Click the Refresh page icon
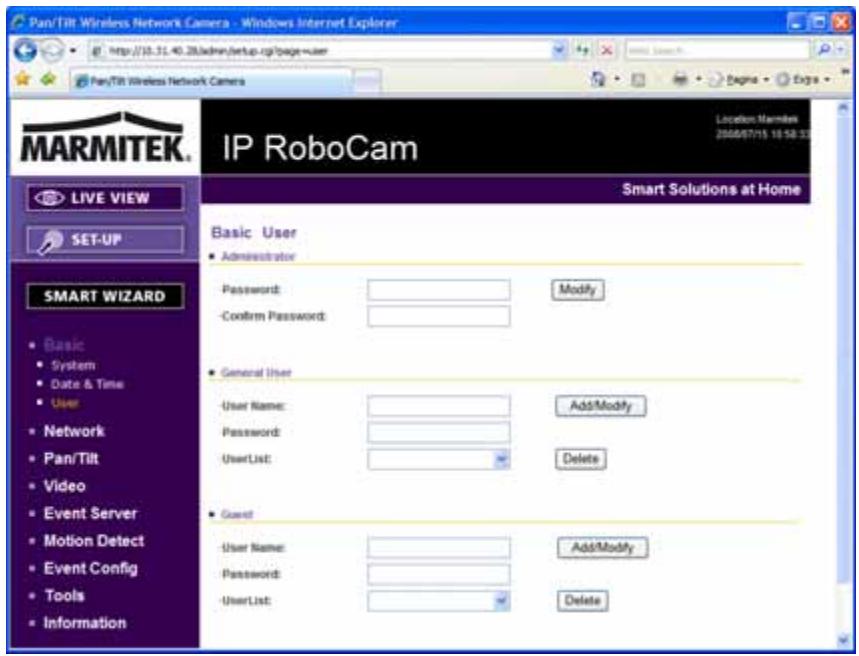This screenshot has width=859, height=656. click(x=583, y=51)
